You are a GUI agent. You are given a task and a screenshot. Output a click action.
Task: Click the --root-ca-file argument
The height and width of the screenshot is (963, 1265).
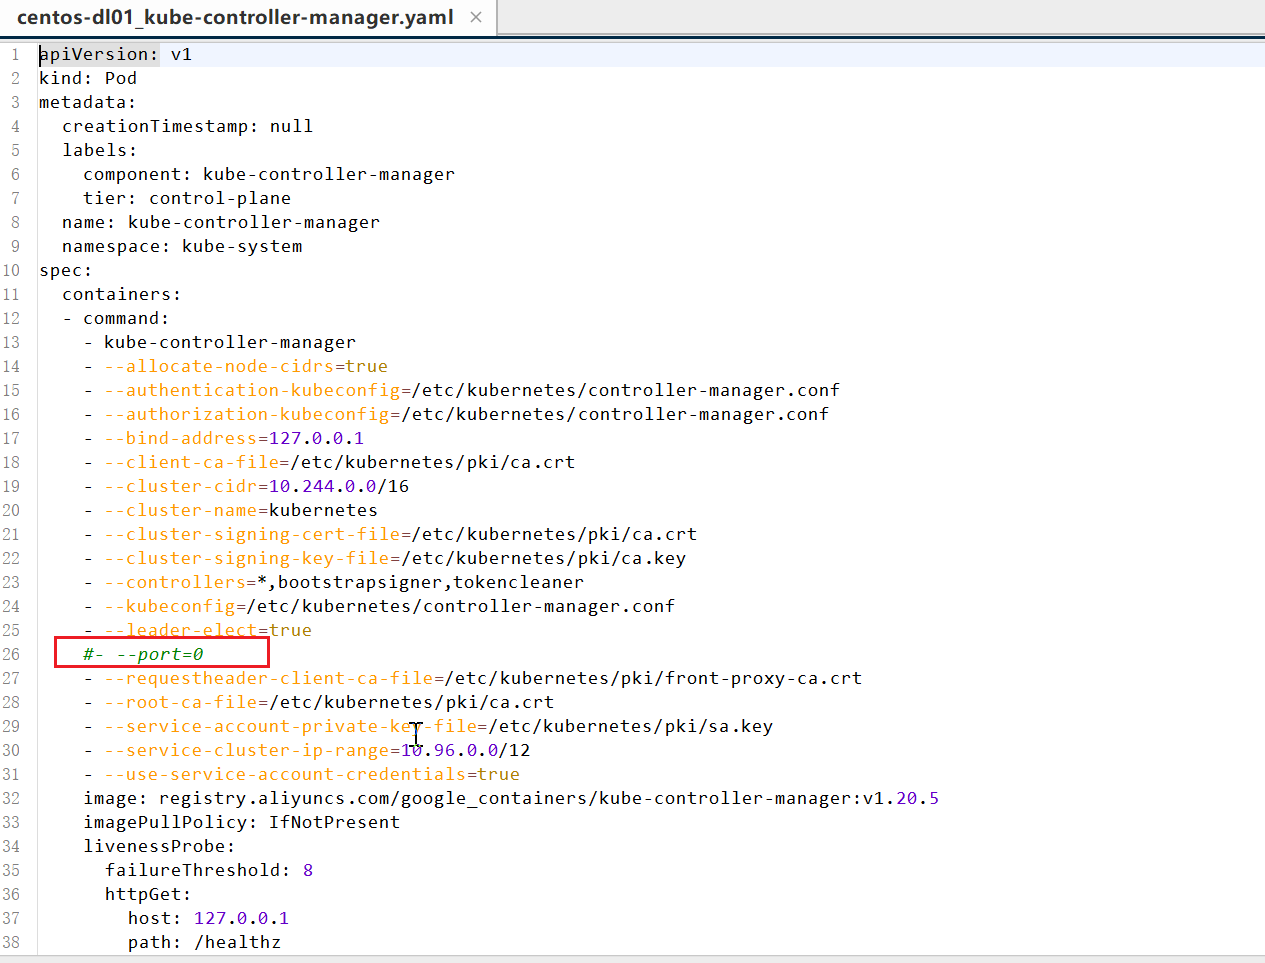click(329, 702)
